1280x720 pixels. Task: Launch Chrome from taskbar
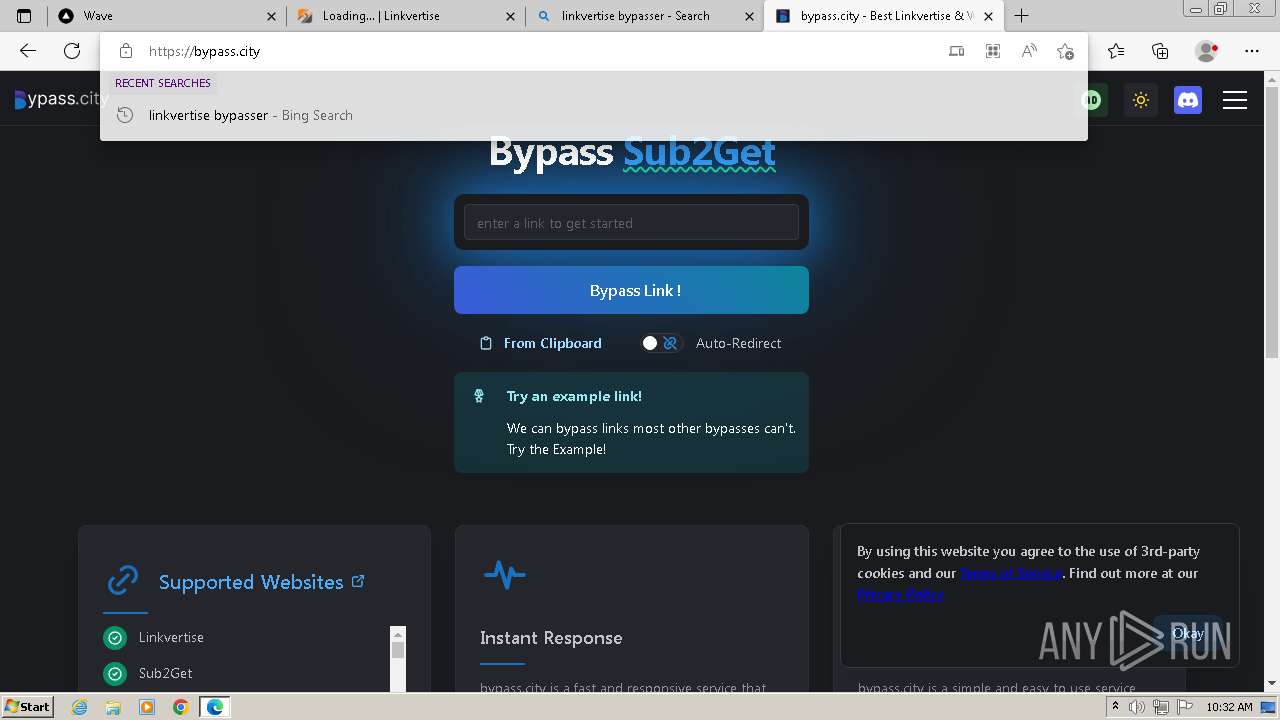(x=180, y=707)
